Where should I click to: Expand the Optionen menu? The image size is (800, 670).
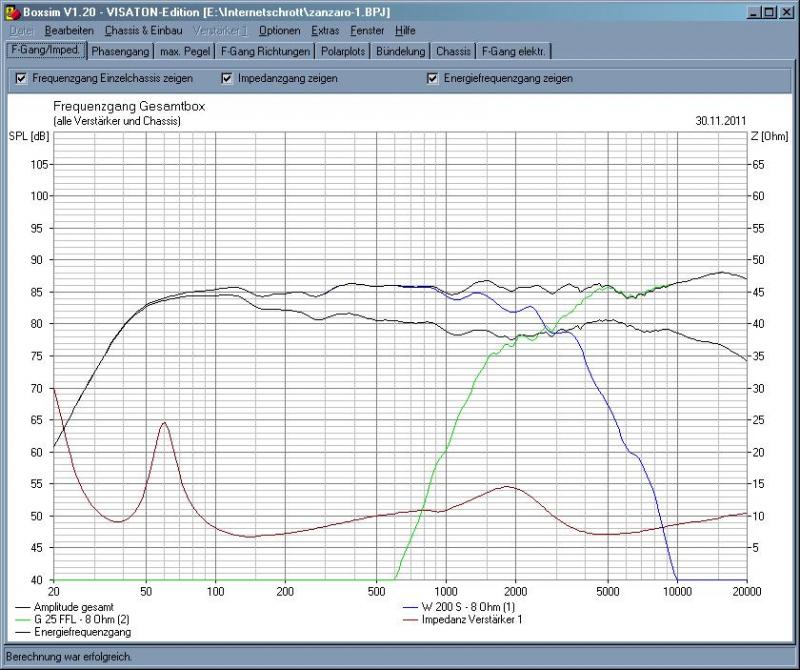point(279,31)
